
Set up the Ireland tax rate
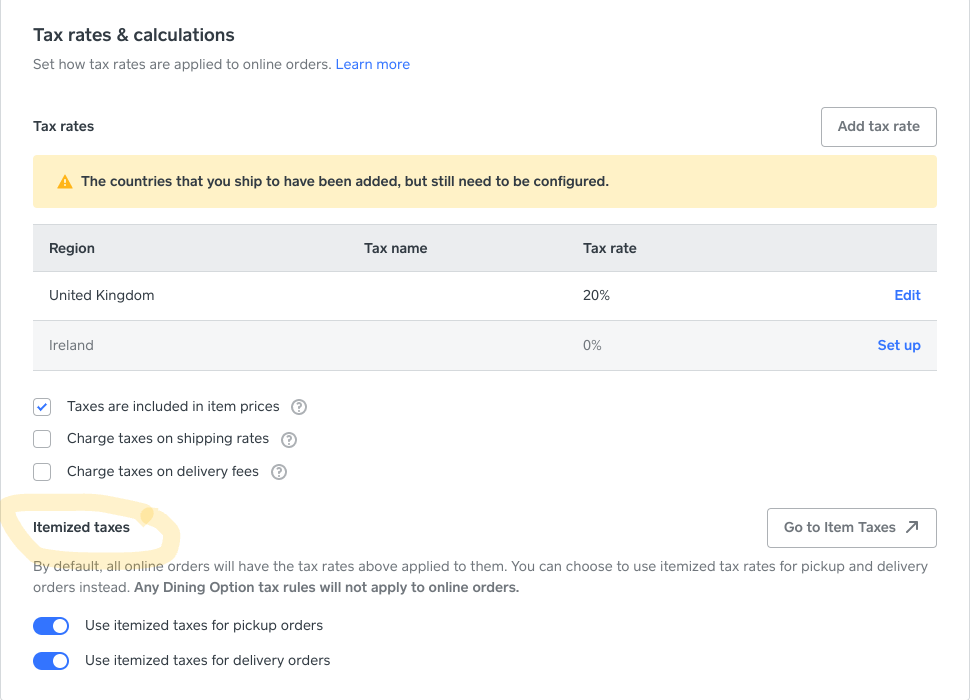click(898, 345)
